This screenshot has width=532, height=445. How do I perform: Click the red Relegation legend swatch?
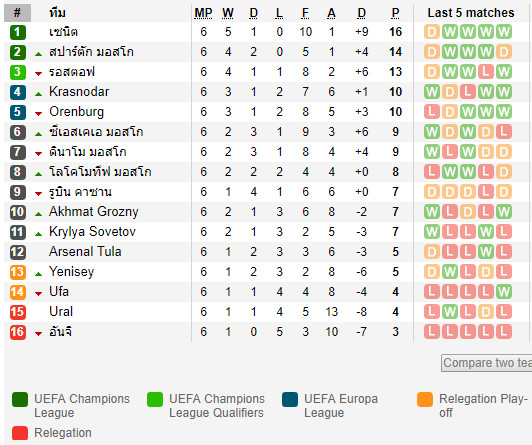[x=20, y=433]
